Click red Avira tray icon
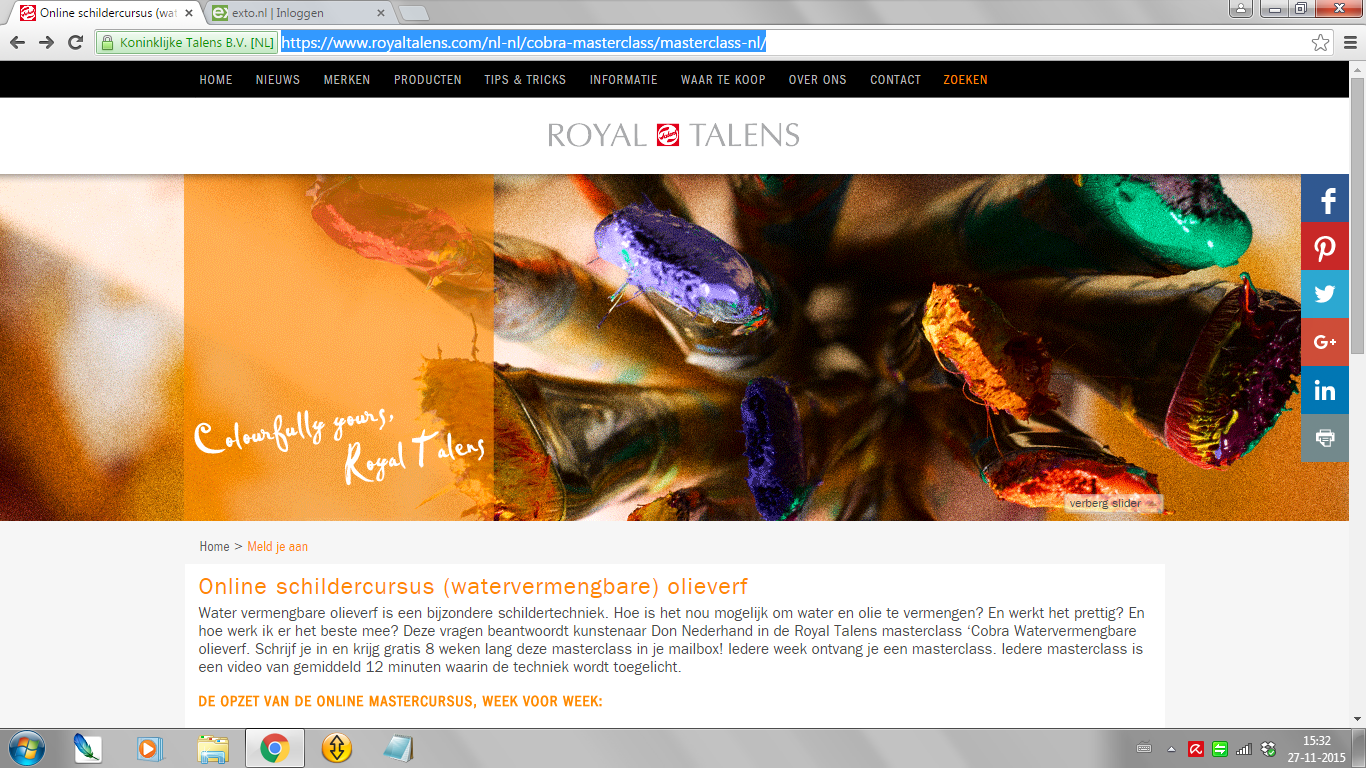The image size is (1366, 768). tap(1195, 748)
